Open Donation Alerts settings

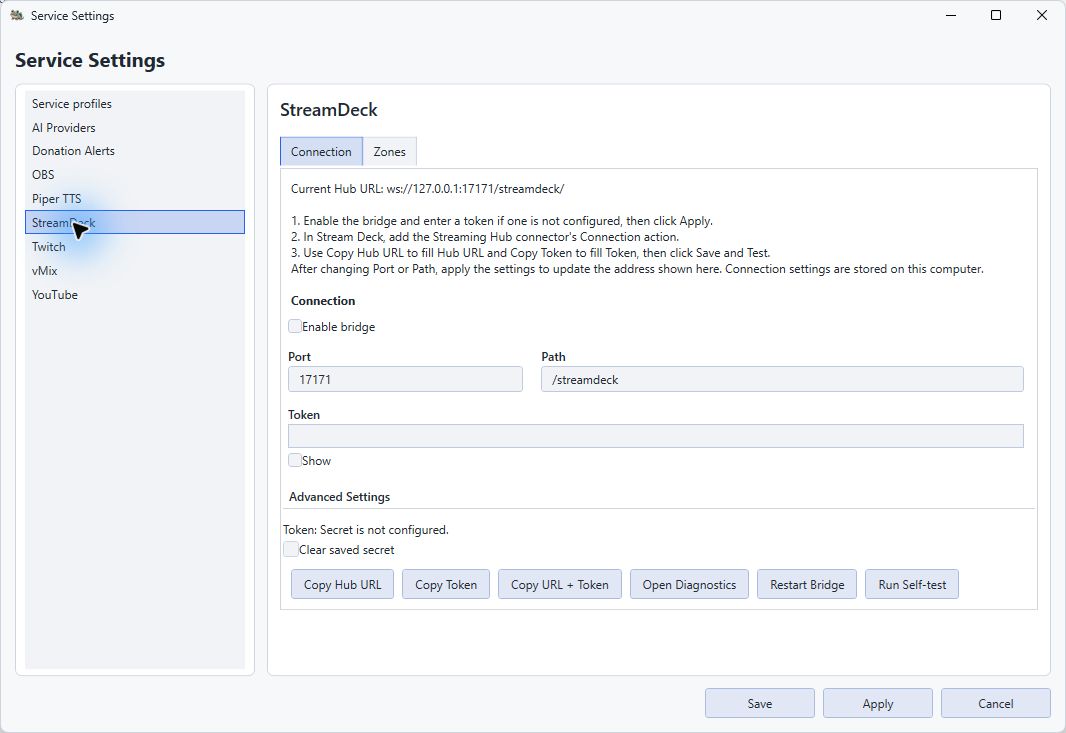click(135, 151)
